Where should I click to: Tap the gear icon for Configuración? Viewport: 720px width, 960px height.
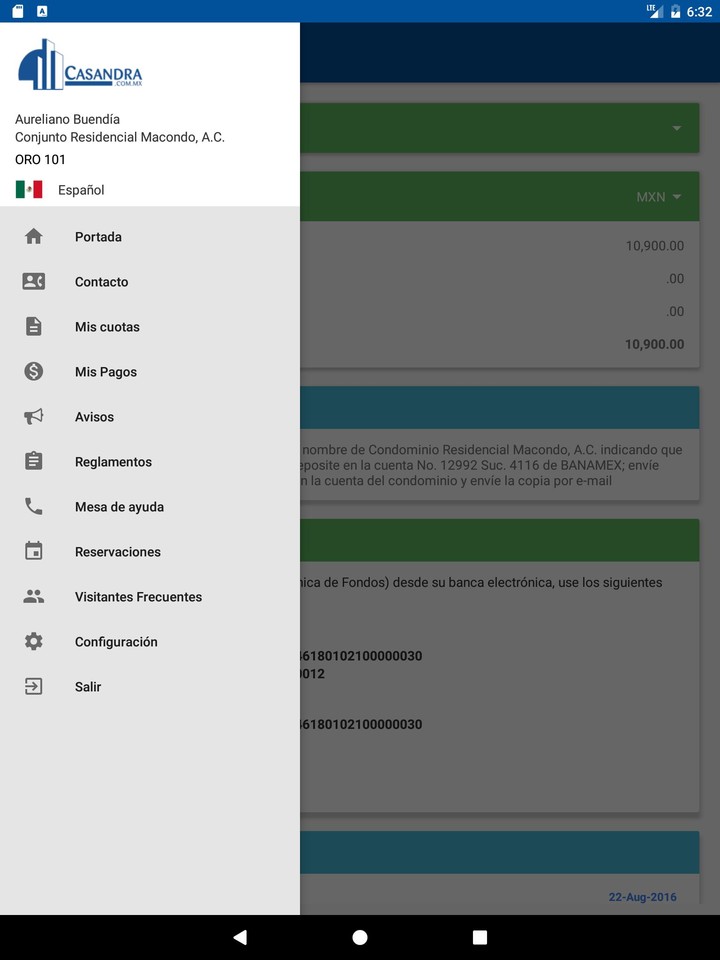coord(34,642)
